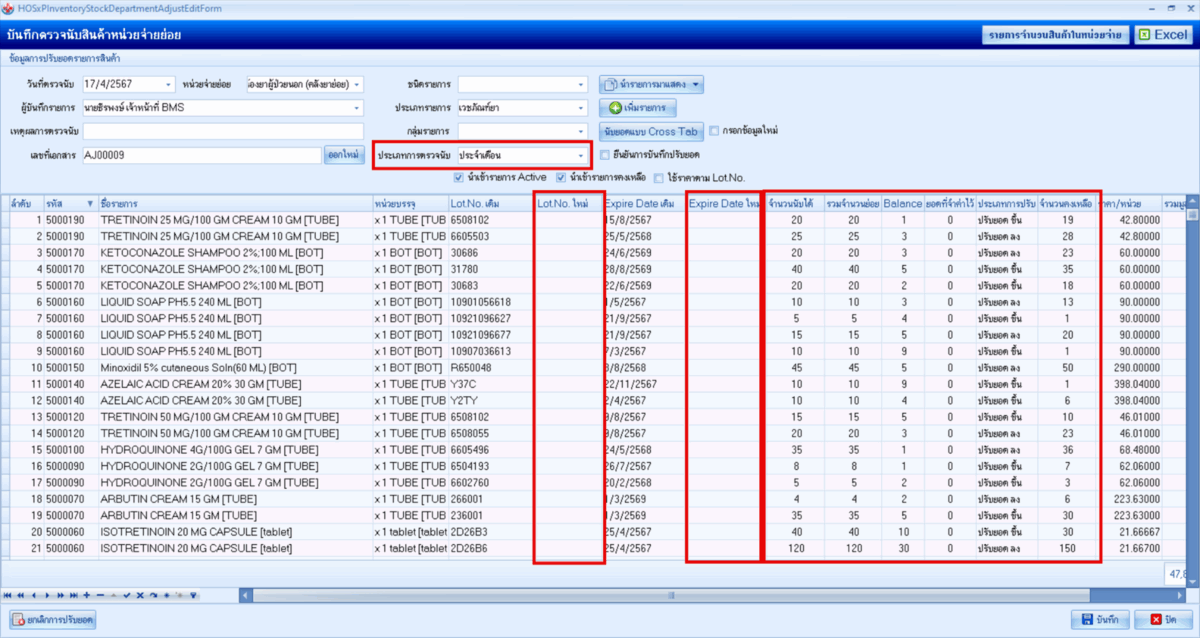Jump to first record in grid navigator

[x=8, y=596]
